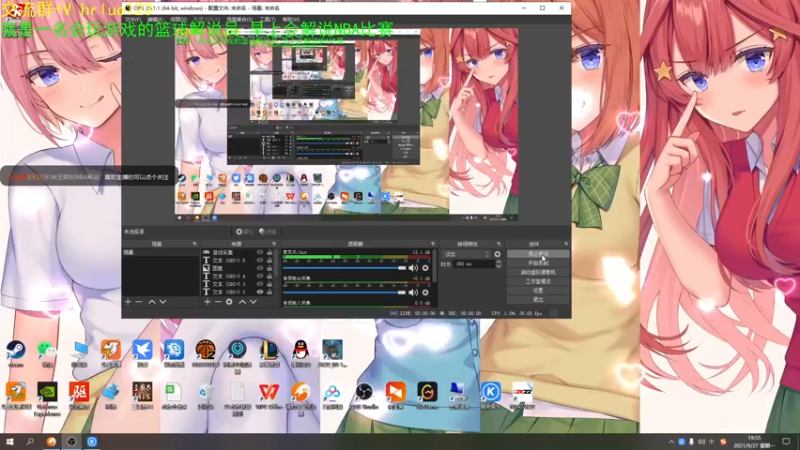Mute the desktop audio channel
This screenshot has width=800, height=450.
tap(413, 292)
